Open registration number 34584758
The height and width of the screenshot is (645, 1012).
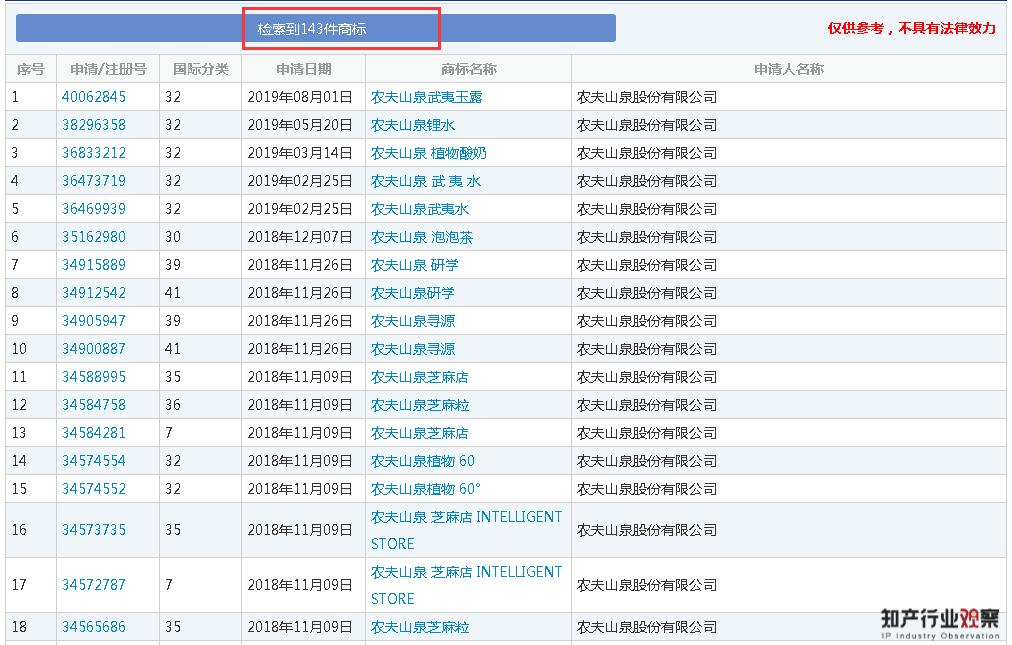[x=94, y=405]
